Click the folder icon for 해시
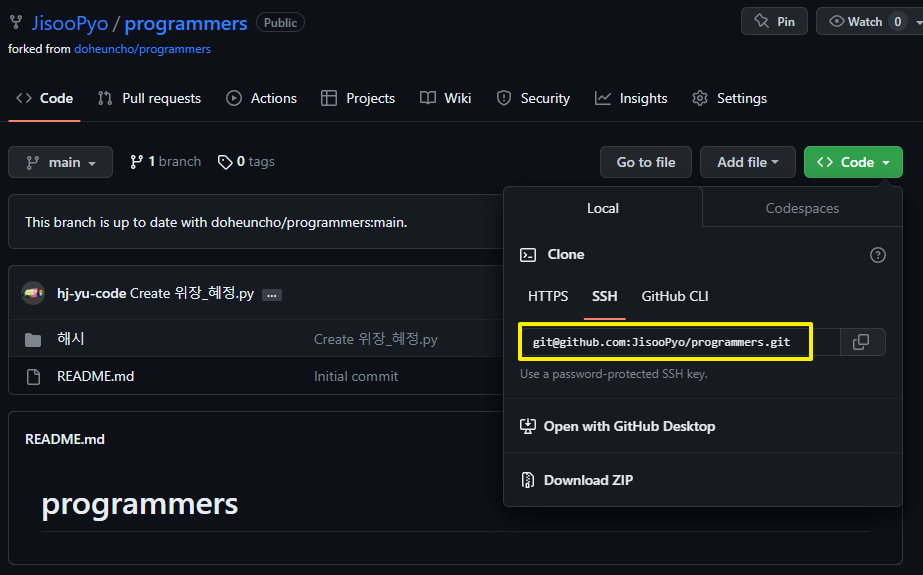 pyautogui.click(x=33, y=340)
